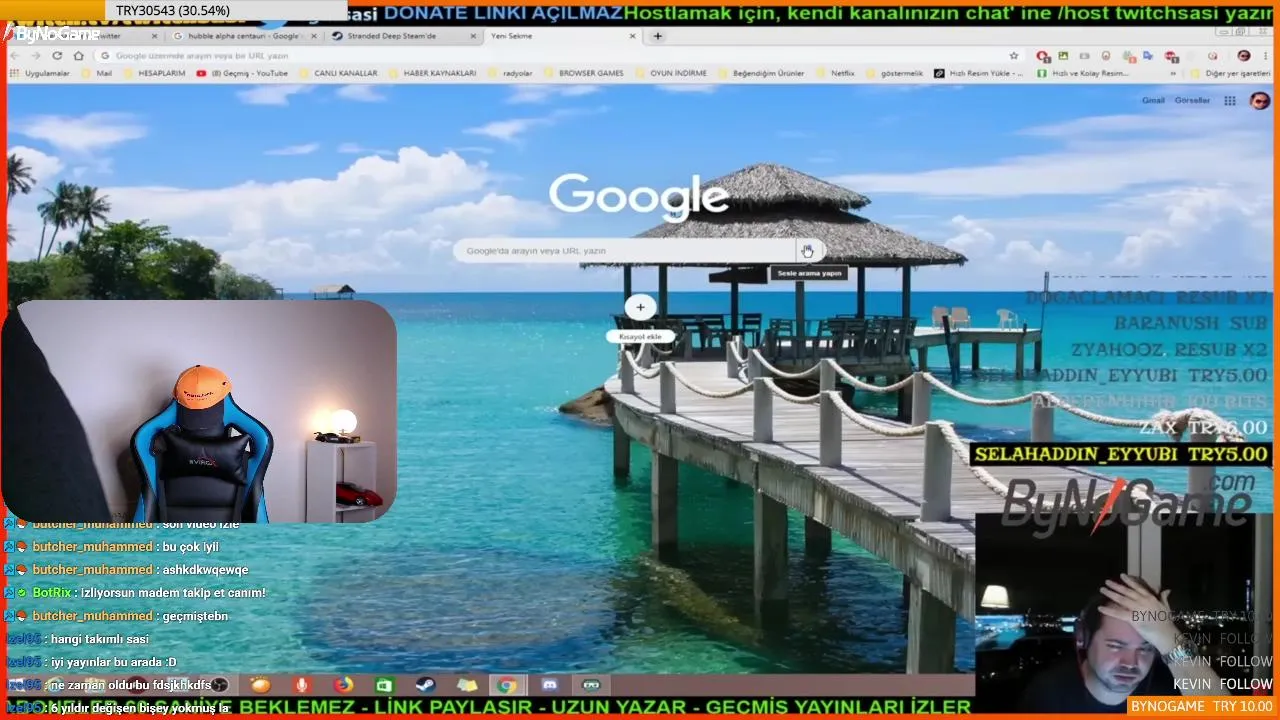
Task: Open the yellow folder taskbar icon
Action: point(467,685)
